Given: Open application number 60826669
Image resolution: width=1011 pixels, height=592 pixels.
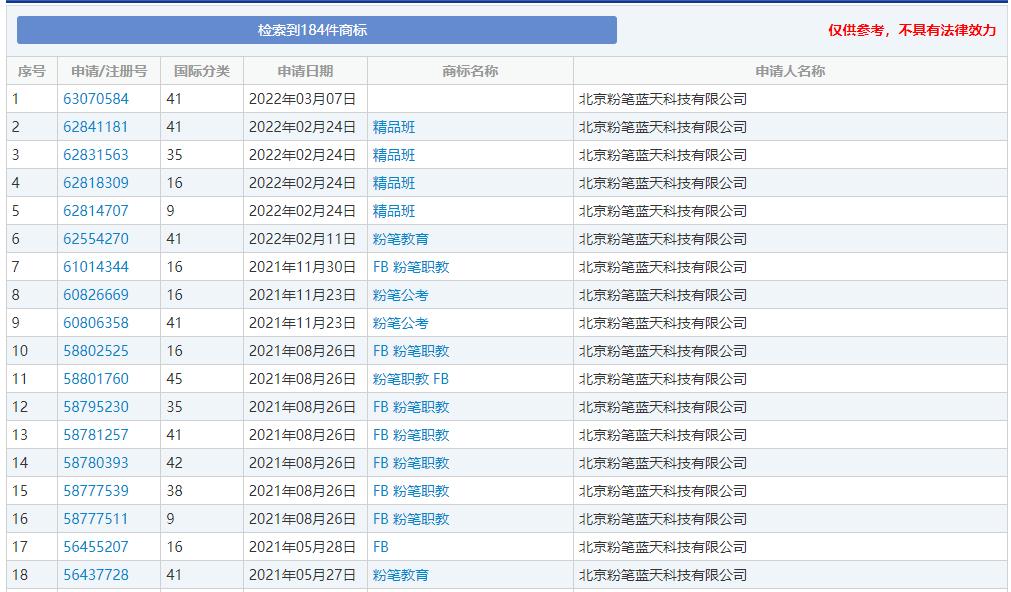Looking at the screenshot, I should click(96, 295).
